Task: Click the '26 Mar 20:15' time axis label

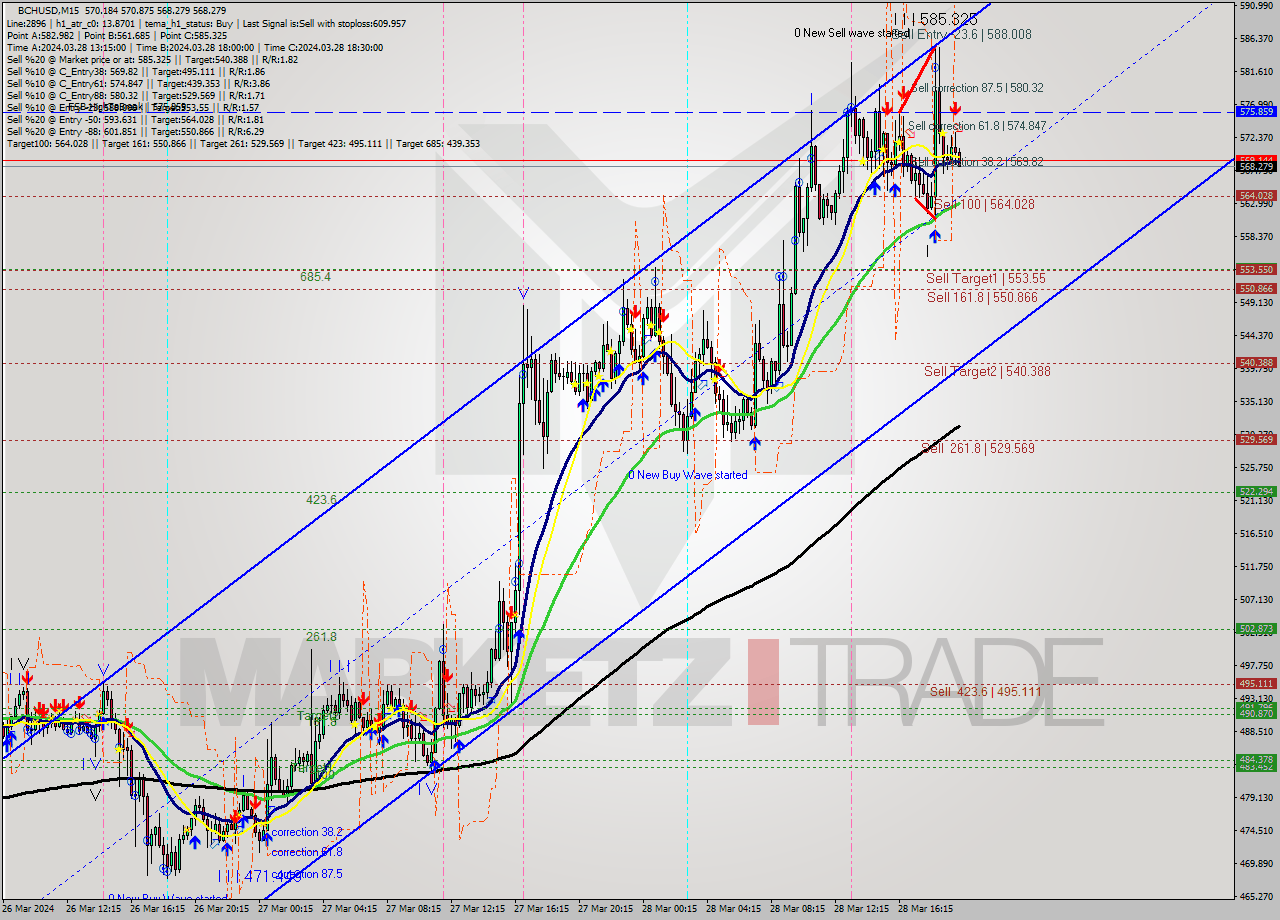Action: [x=221, y=909]
